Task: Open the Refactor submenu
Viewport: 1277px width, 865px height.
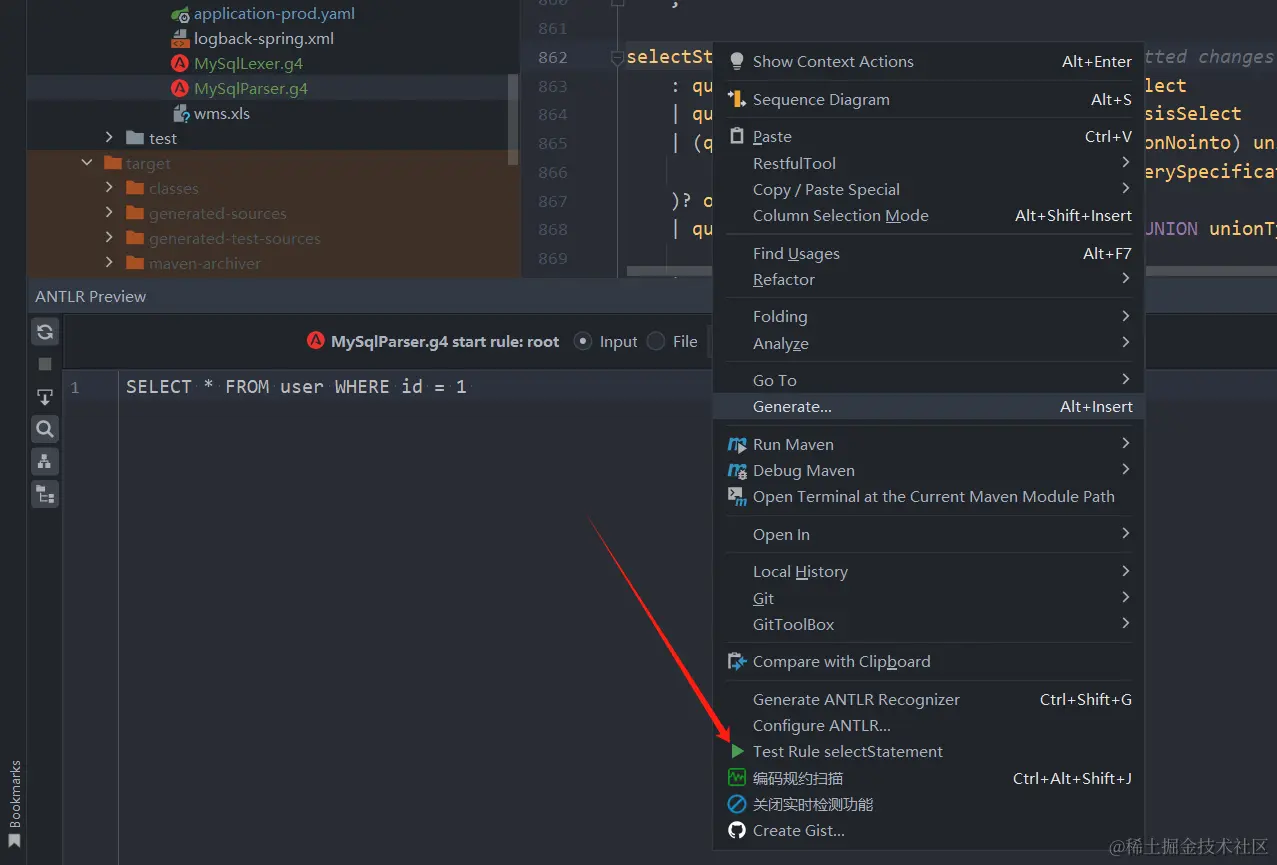Action: (x=928, y=279)
